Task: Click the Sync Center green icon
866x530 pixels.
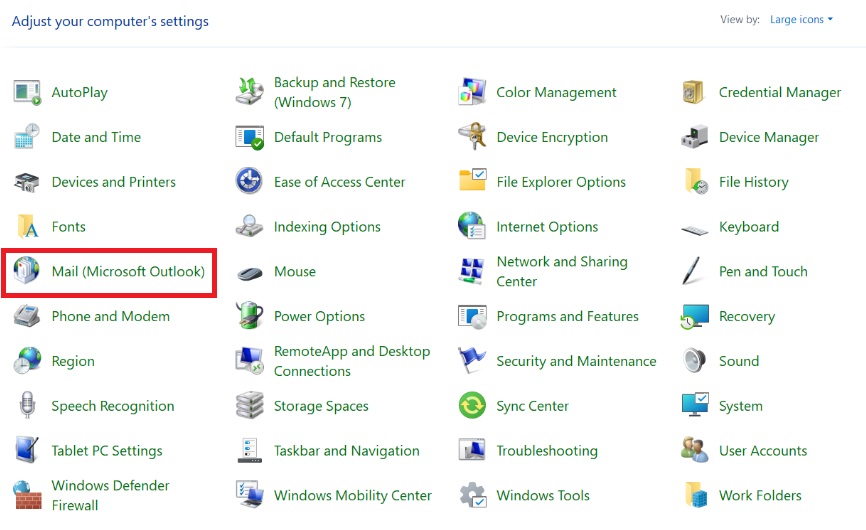Action: (472, 407)
